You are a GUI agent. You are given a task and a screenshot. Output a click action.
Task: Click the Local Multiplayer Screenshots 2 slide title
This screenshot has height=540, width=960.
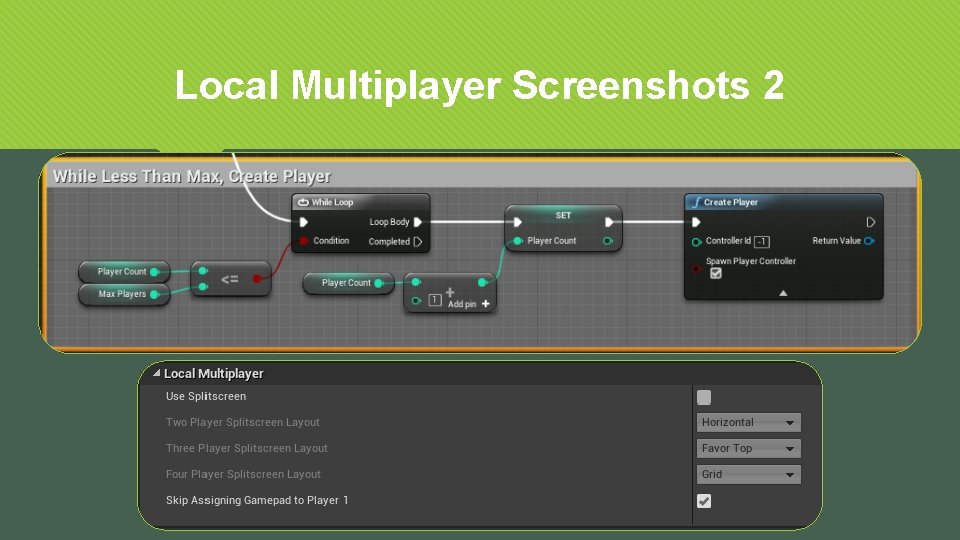click(479, 85)
